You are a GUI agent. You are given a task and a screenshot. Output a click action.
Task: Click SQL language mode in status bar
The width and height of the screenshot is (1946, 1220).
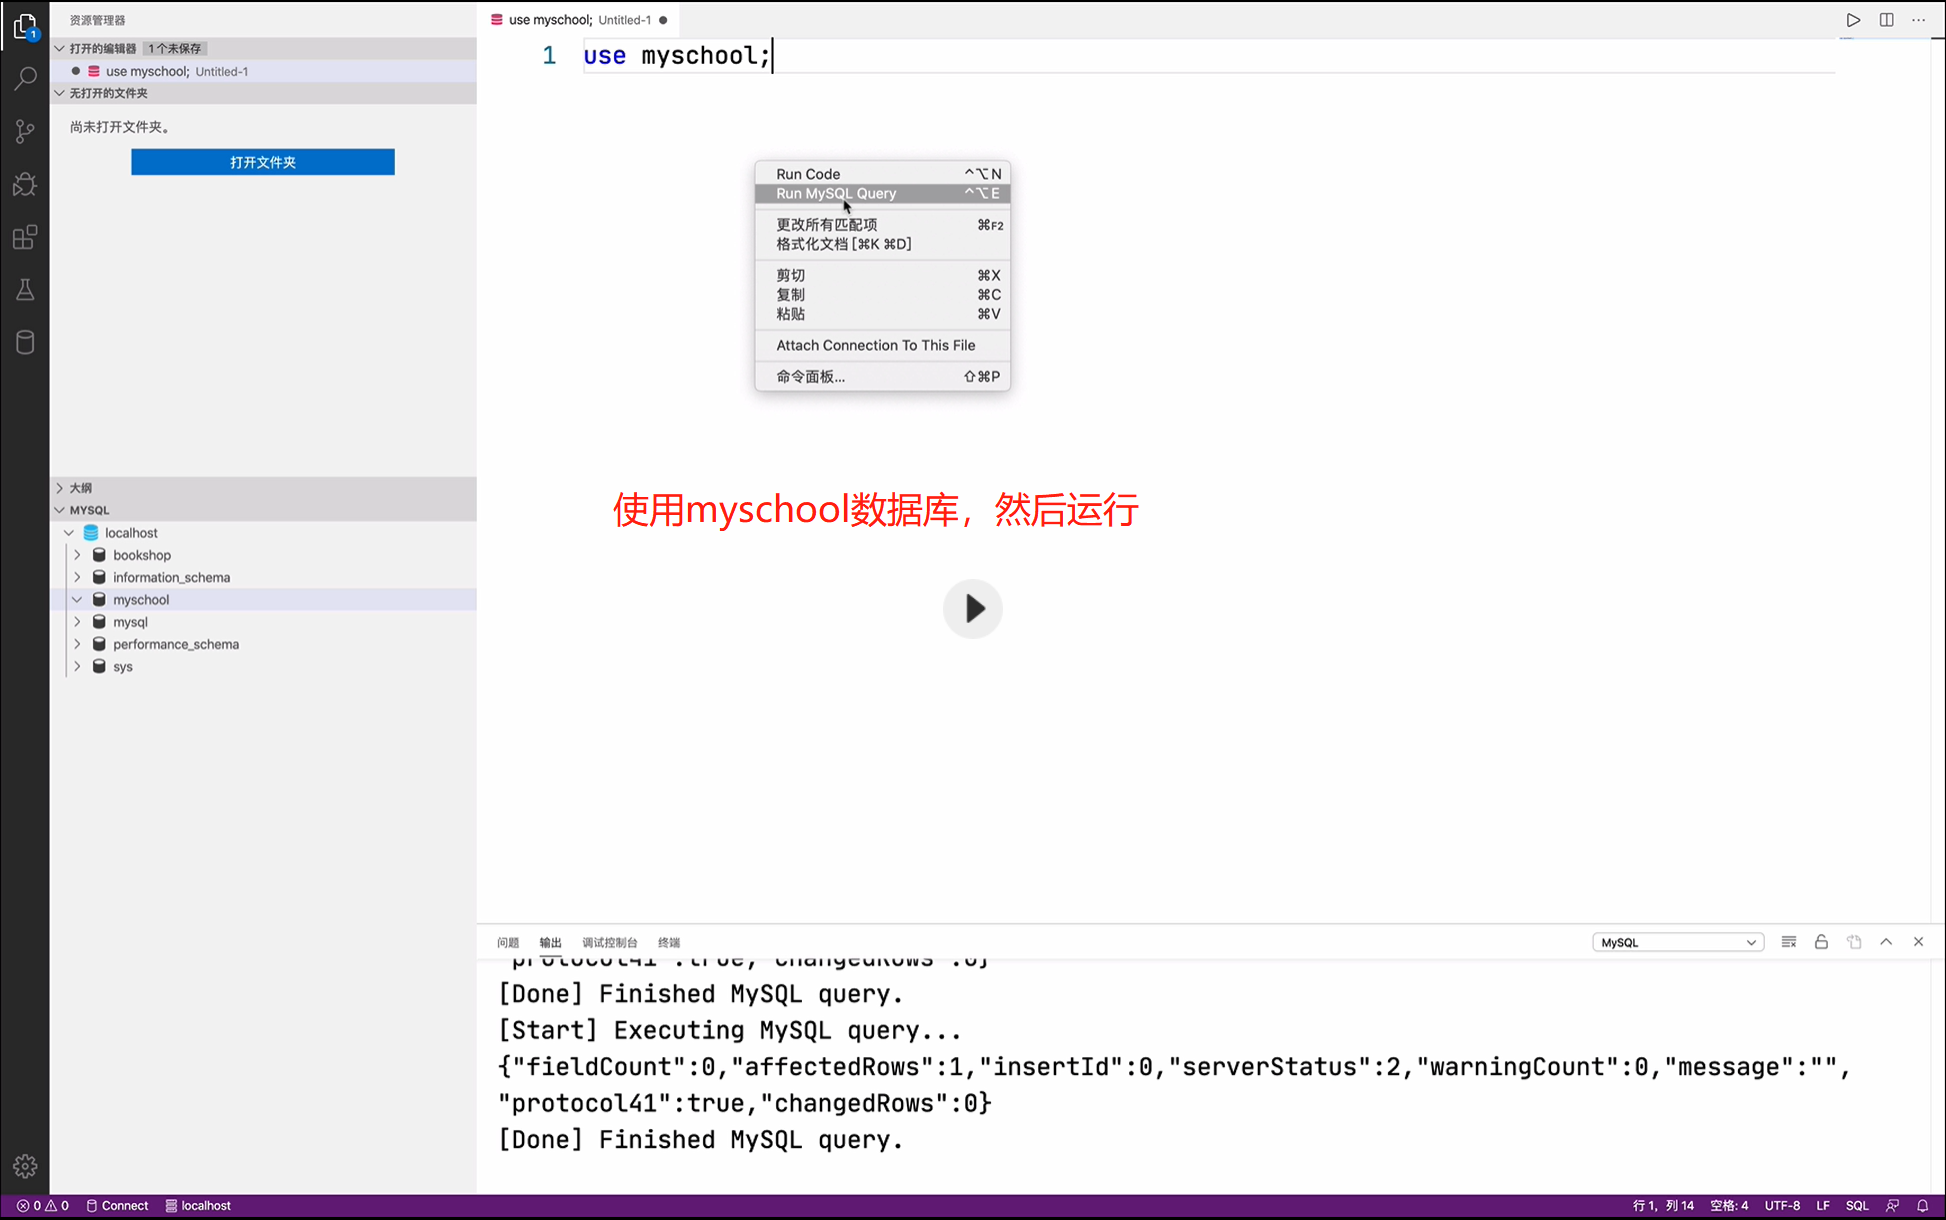click(1857, 1205)
